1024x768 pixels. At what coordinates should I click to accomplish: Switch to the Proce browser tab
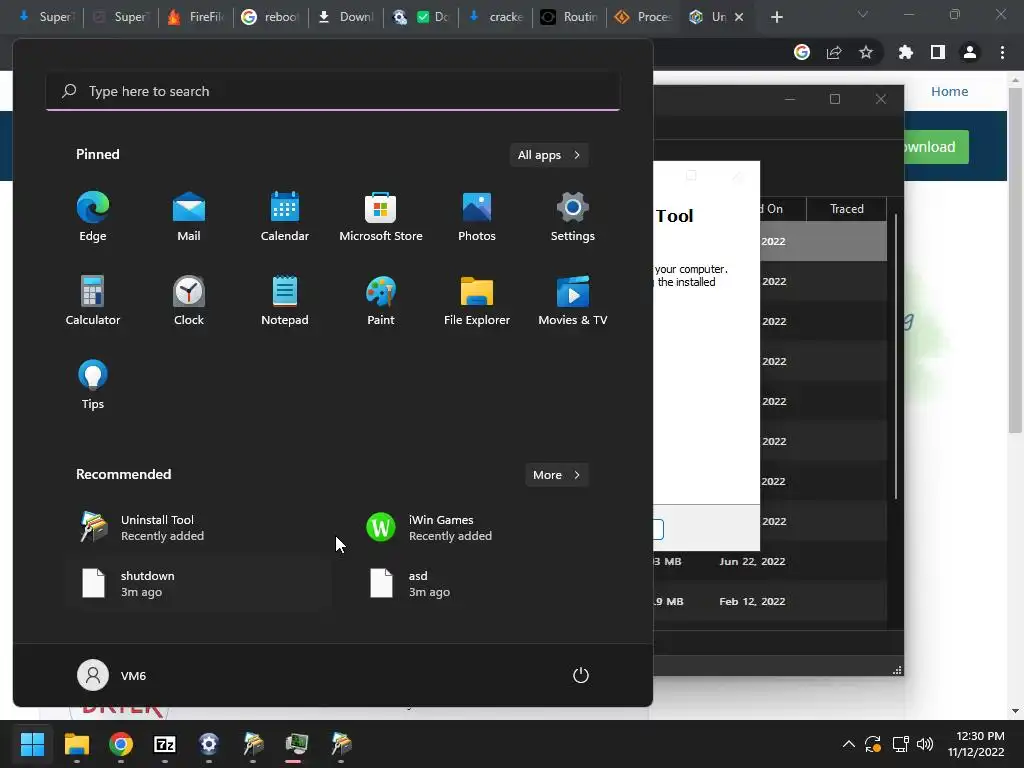click(x=645, y=17)
